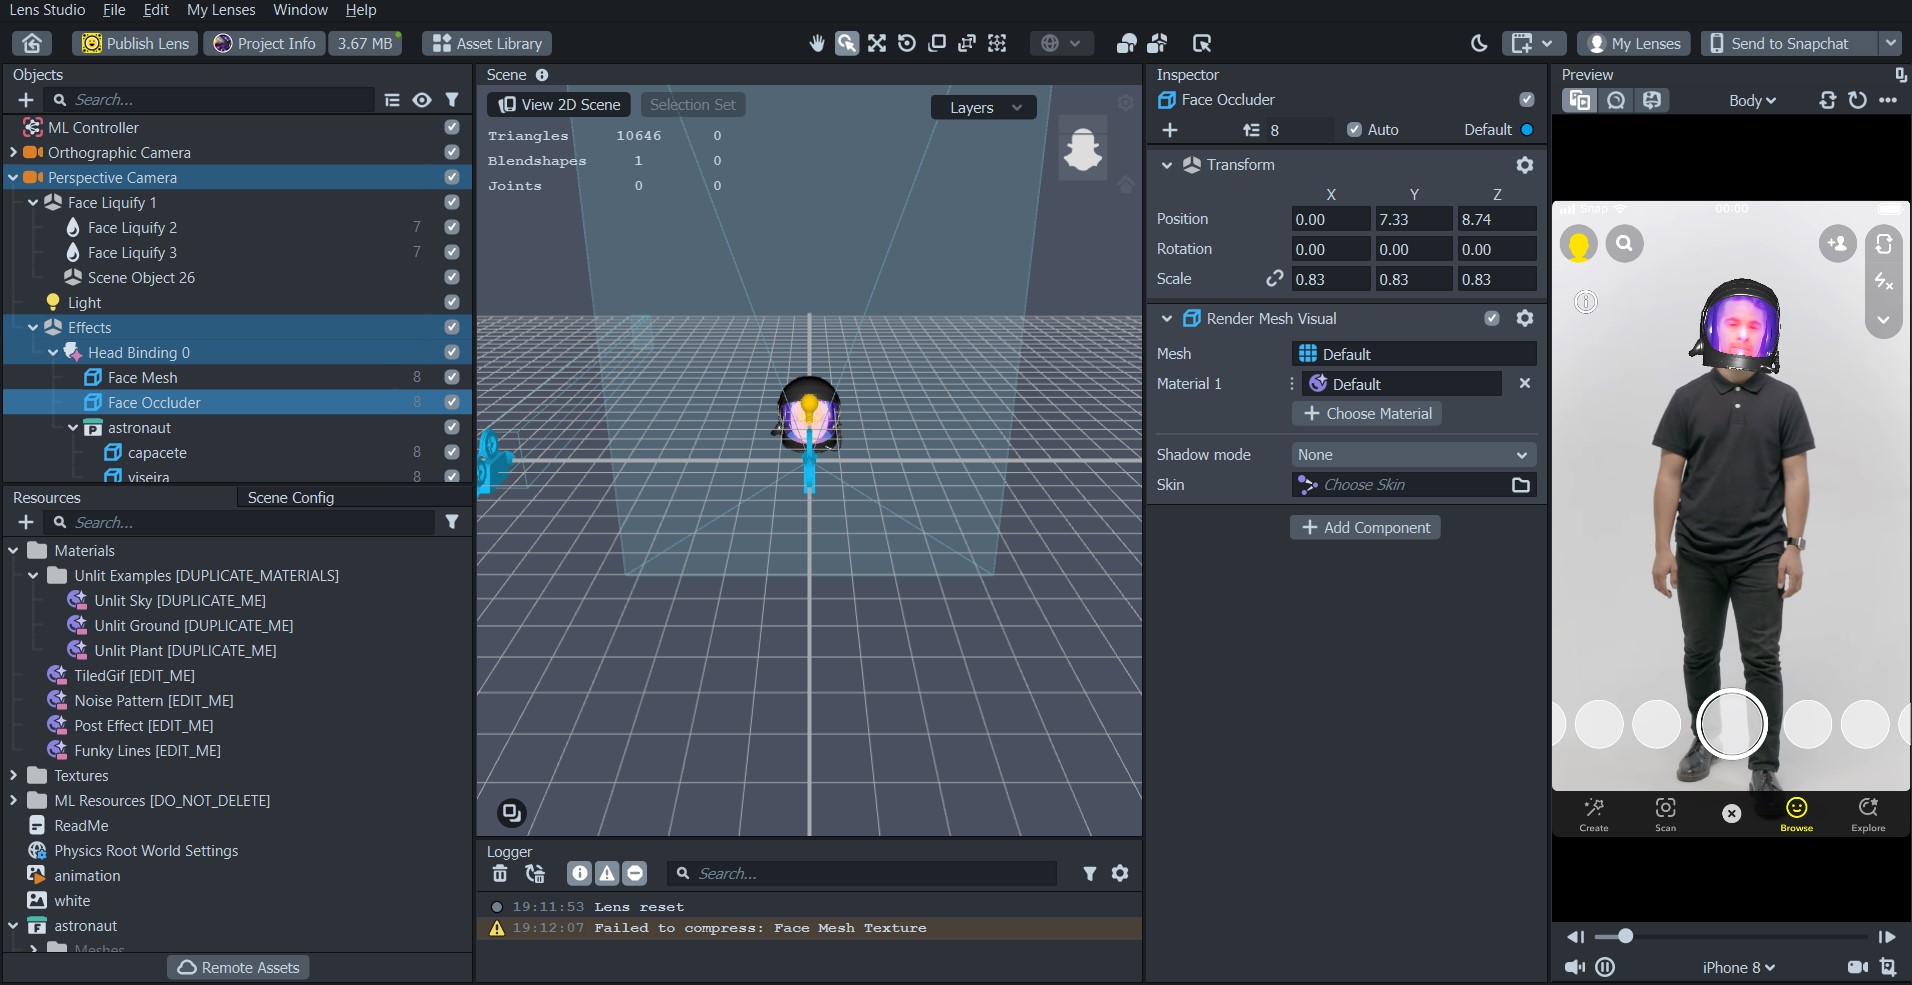The width and height of the screenshot is (1912, 985).
Task: Switch to Scene Config tab
Action: [x=291, y=497]
